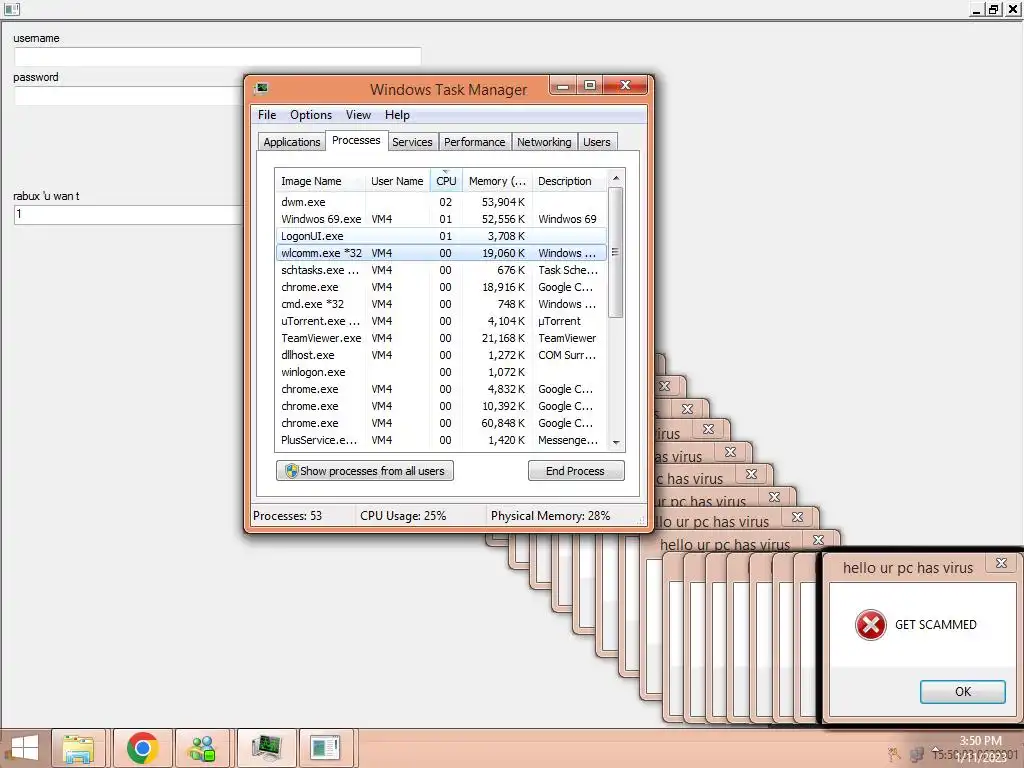Open the File menu in Task Manager
1024x768 pixels.
pos(266,115)
